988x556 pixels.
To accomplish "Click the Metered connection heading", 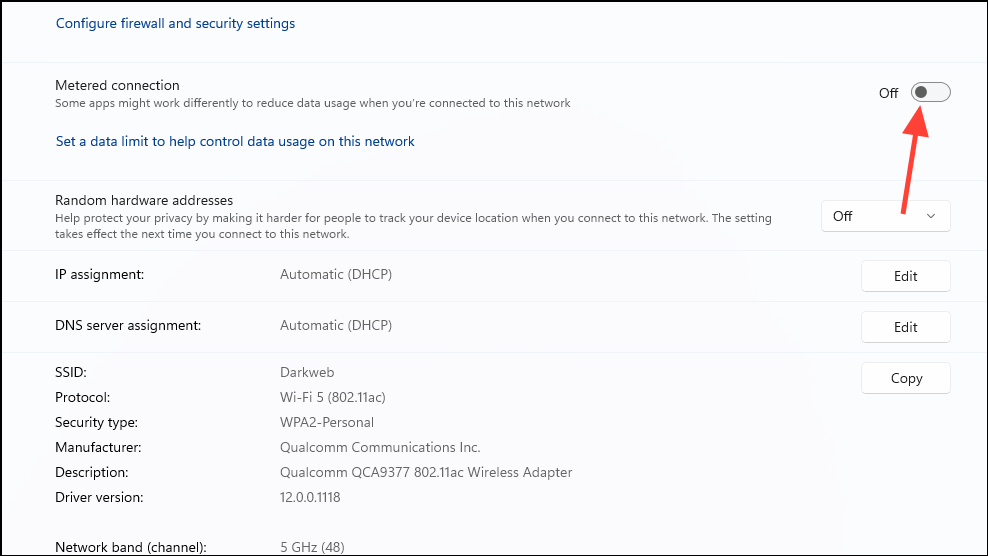I will point(117,85).
